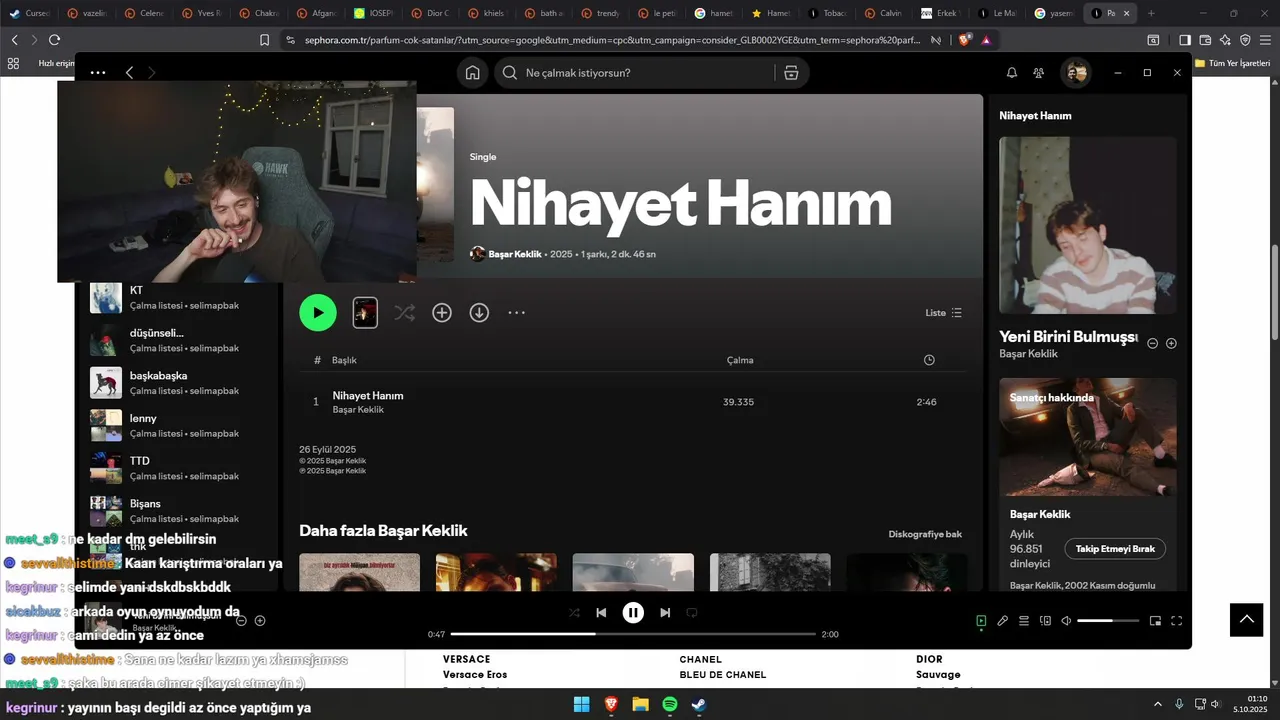Open Başar Keklik artist link in header

coord(515,254)
